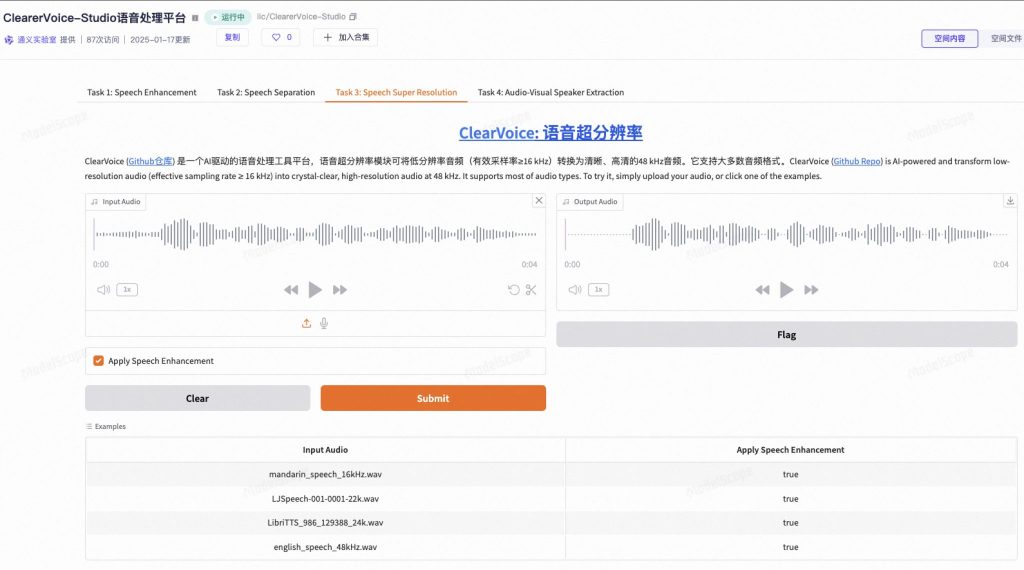Open Task 4: Audio-Visual Speaker Extraction tab
The image size is (1024, 570).
coord(550,92)
